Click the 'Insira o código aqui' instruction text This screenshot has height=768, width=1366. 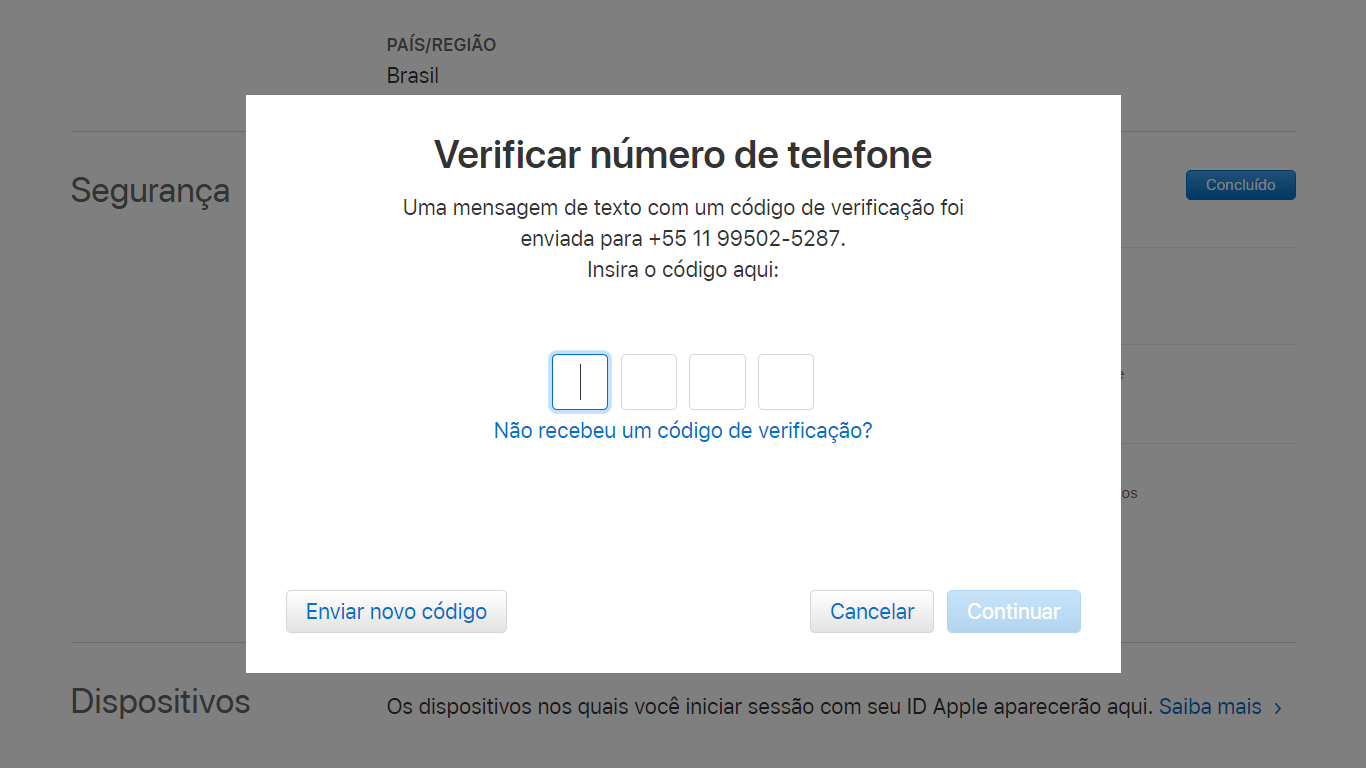click(683, 270)
